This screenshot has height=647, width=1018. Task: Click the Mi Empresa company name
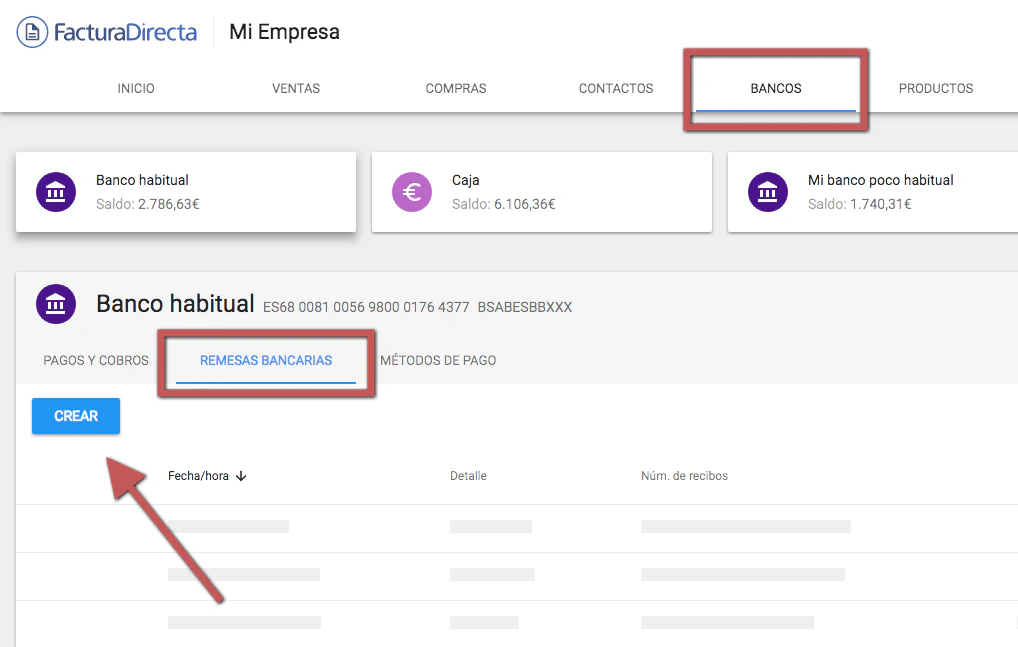click(283, 31)
